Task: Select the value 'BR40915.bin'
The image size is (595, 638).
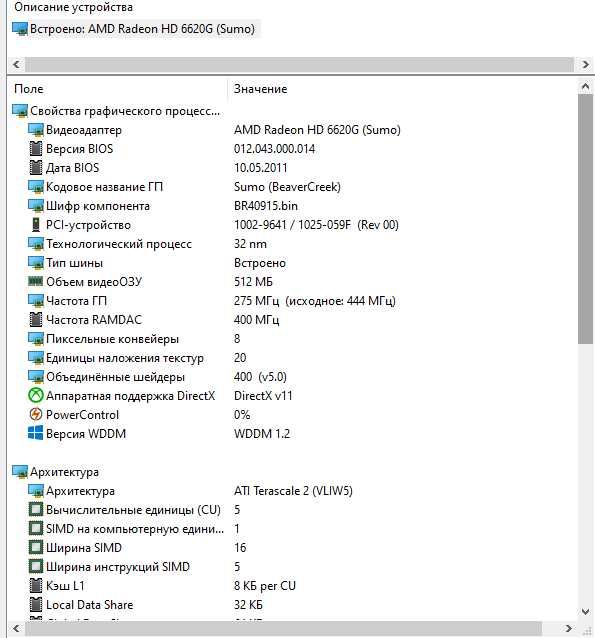Action: 266,206
